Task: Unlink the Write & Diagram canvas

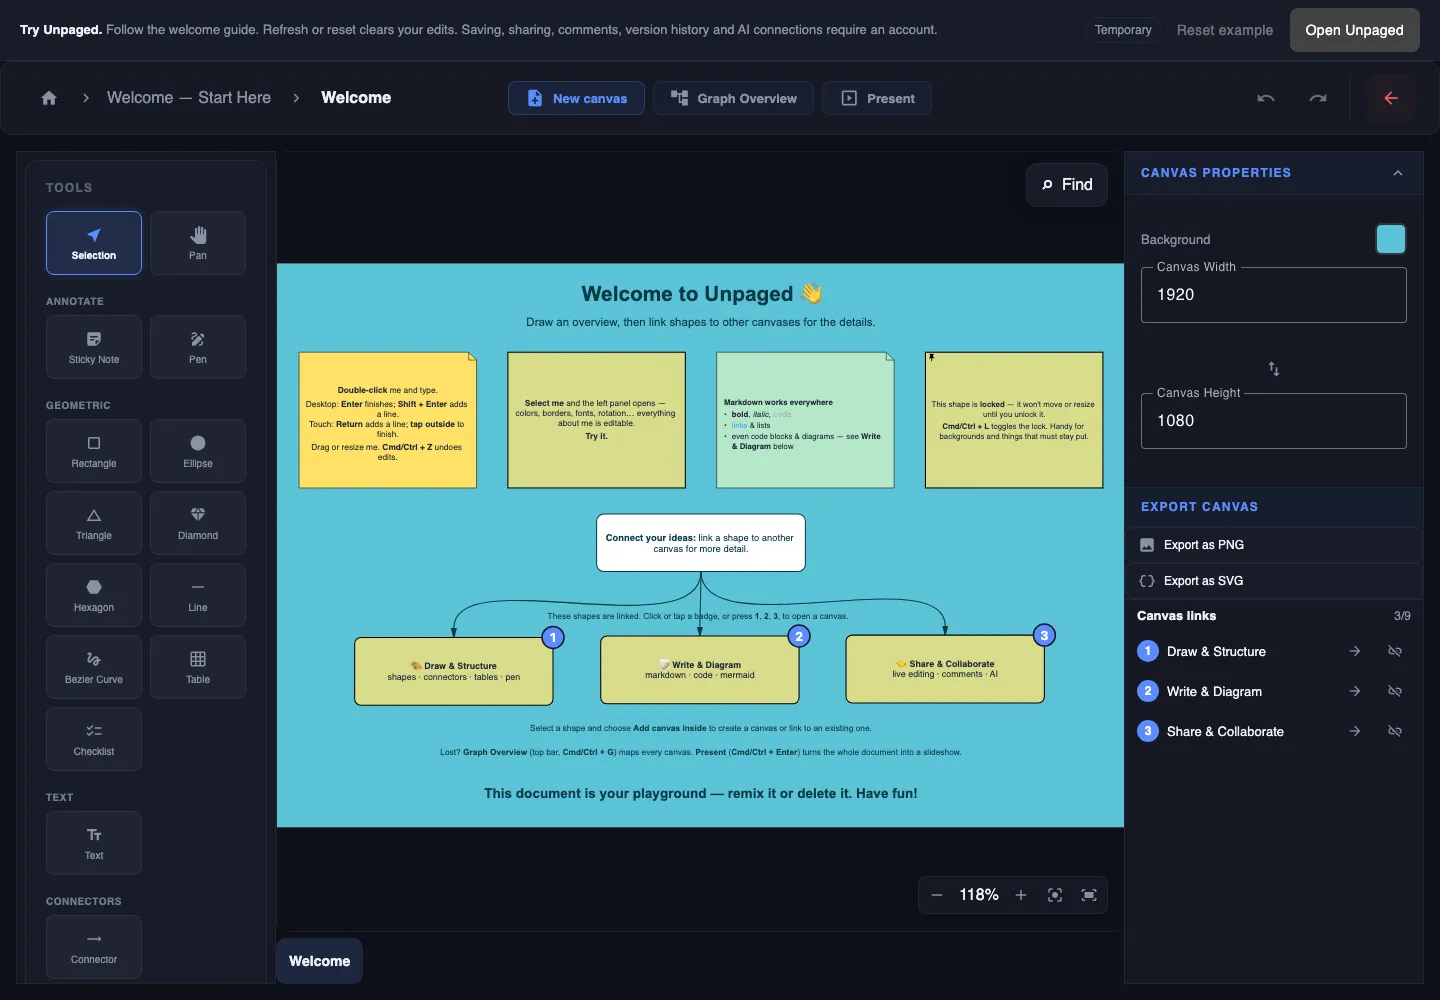Action: 1395,691
